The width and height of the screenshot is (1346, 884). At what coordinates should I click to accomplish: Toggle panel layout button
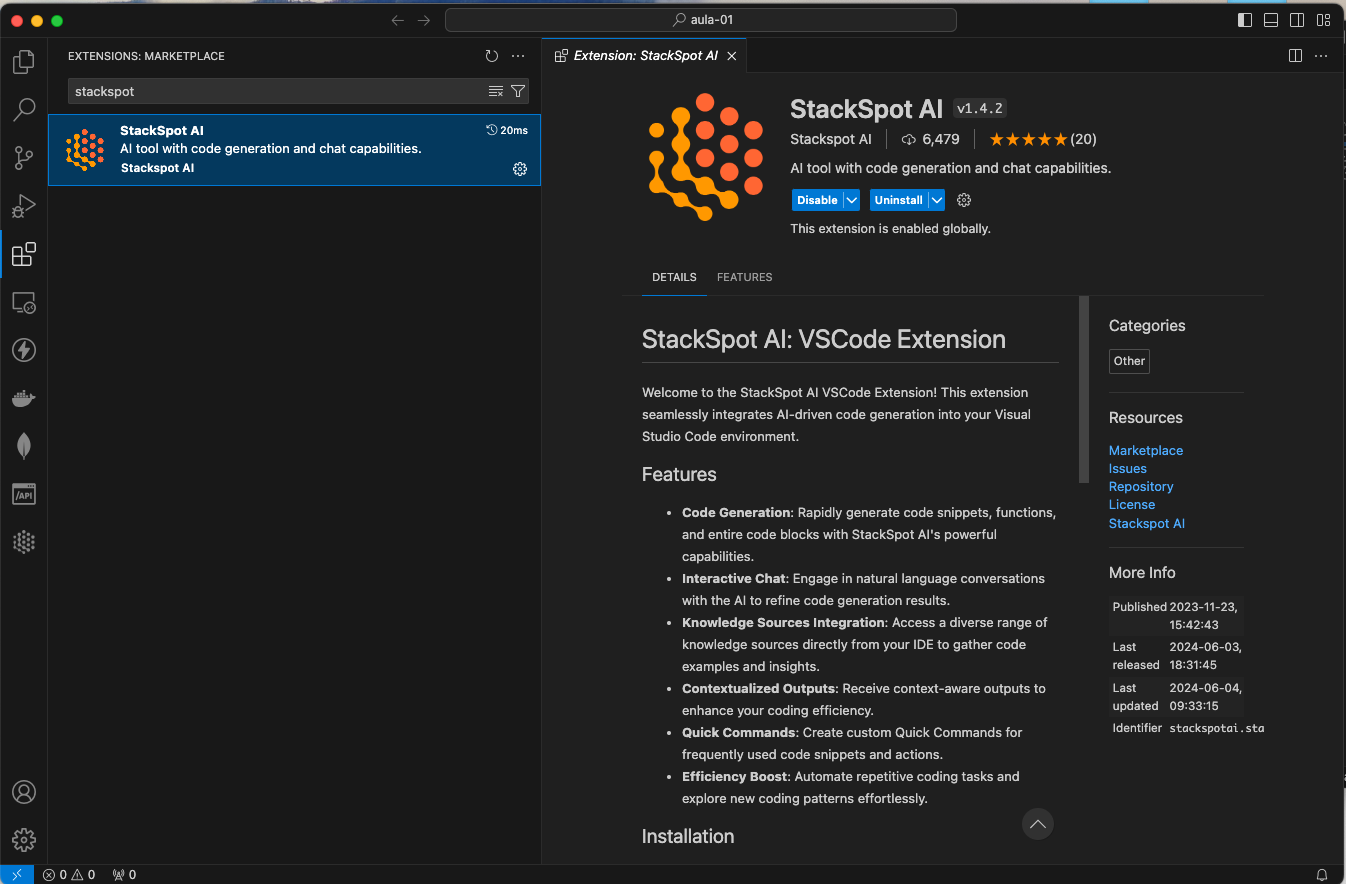[x=1271, y=20]
